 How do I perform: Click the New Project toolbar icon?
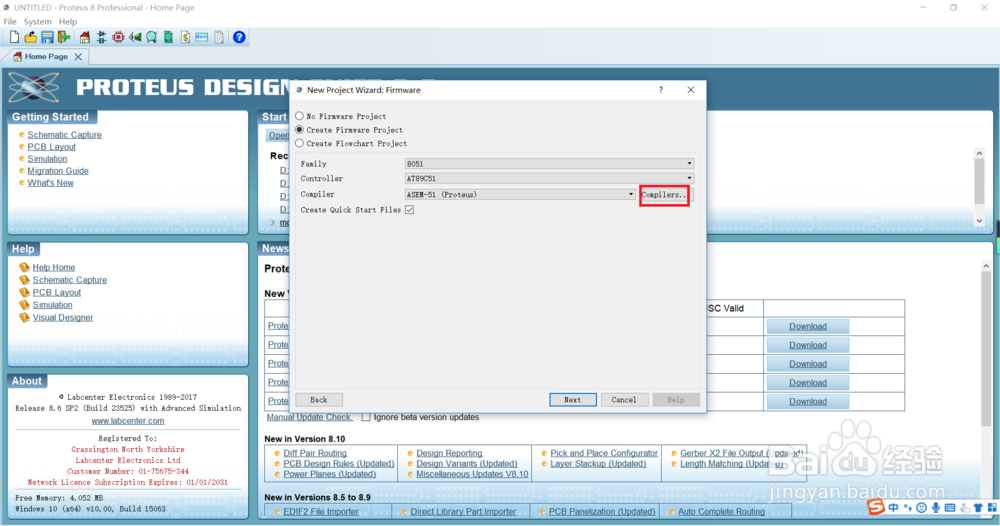tap(14, 38)
